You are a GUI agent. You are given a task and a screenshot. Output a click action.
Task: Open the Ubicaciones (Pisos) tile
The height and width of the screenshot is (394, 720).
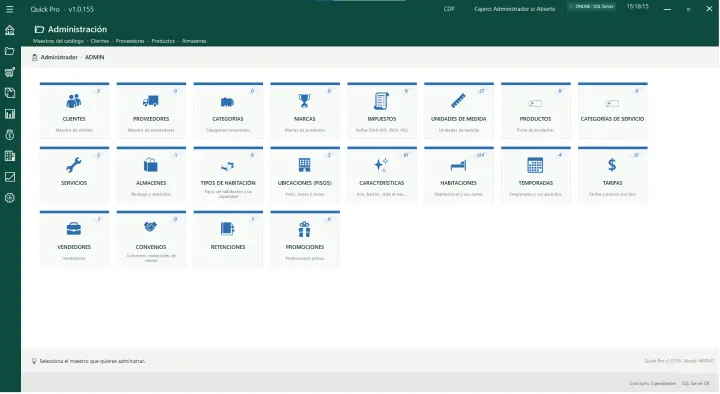pyautogui.click(x=305, y=175)
